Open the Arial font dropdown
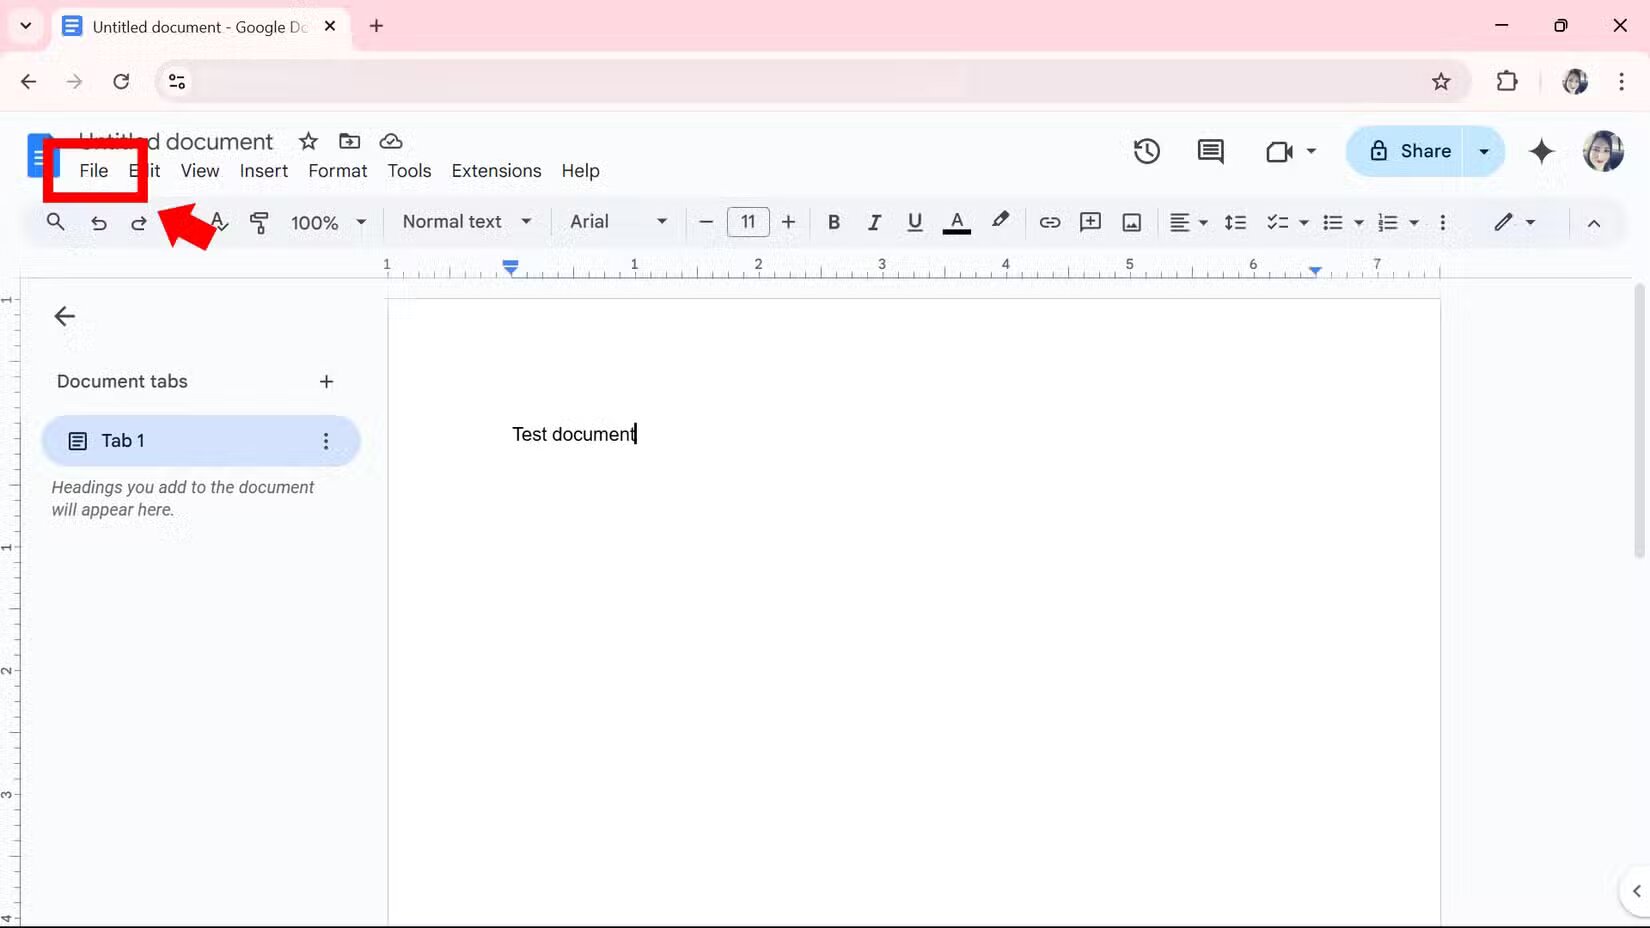This screenshot has width=1650, height=928. click(617, 222)
